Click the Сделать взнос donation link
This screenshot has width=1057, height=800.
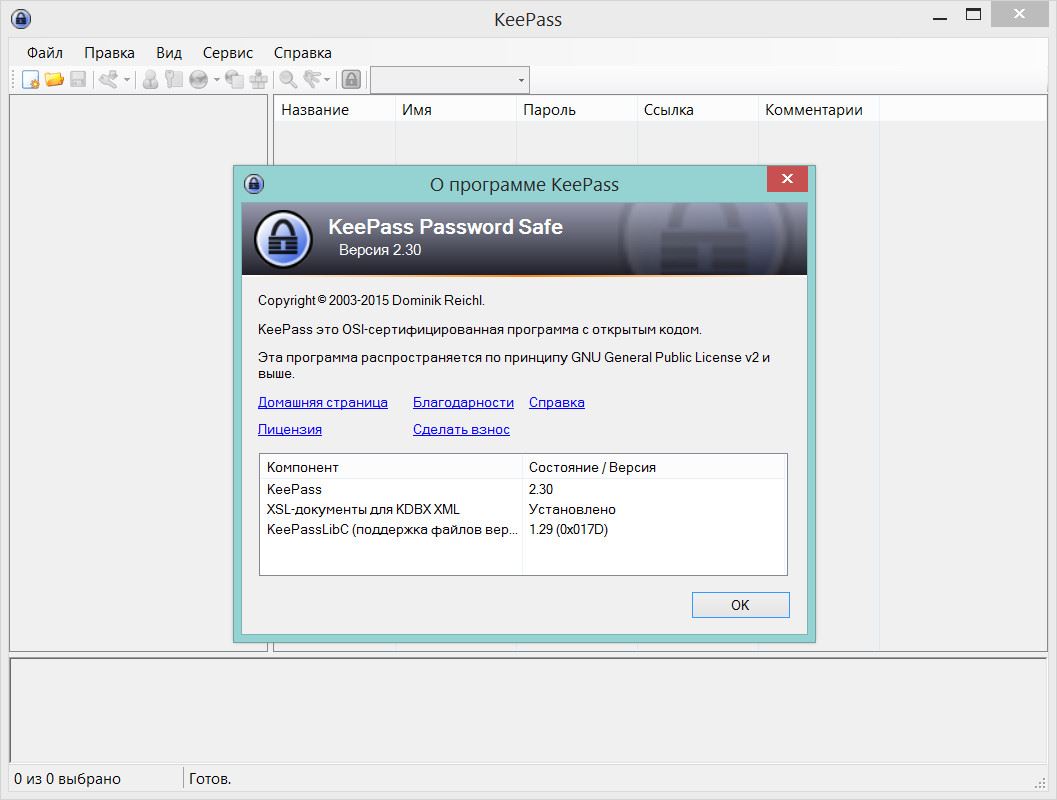pyautogui.click(x=461, y=429)
